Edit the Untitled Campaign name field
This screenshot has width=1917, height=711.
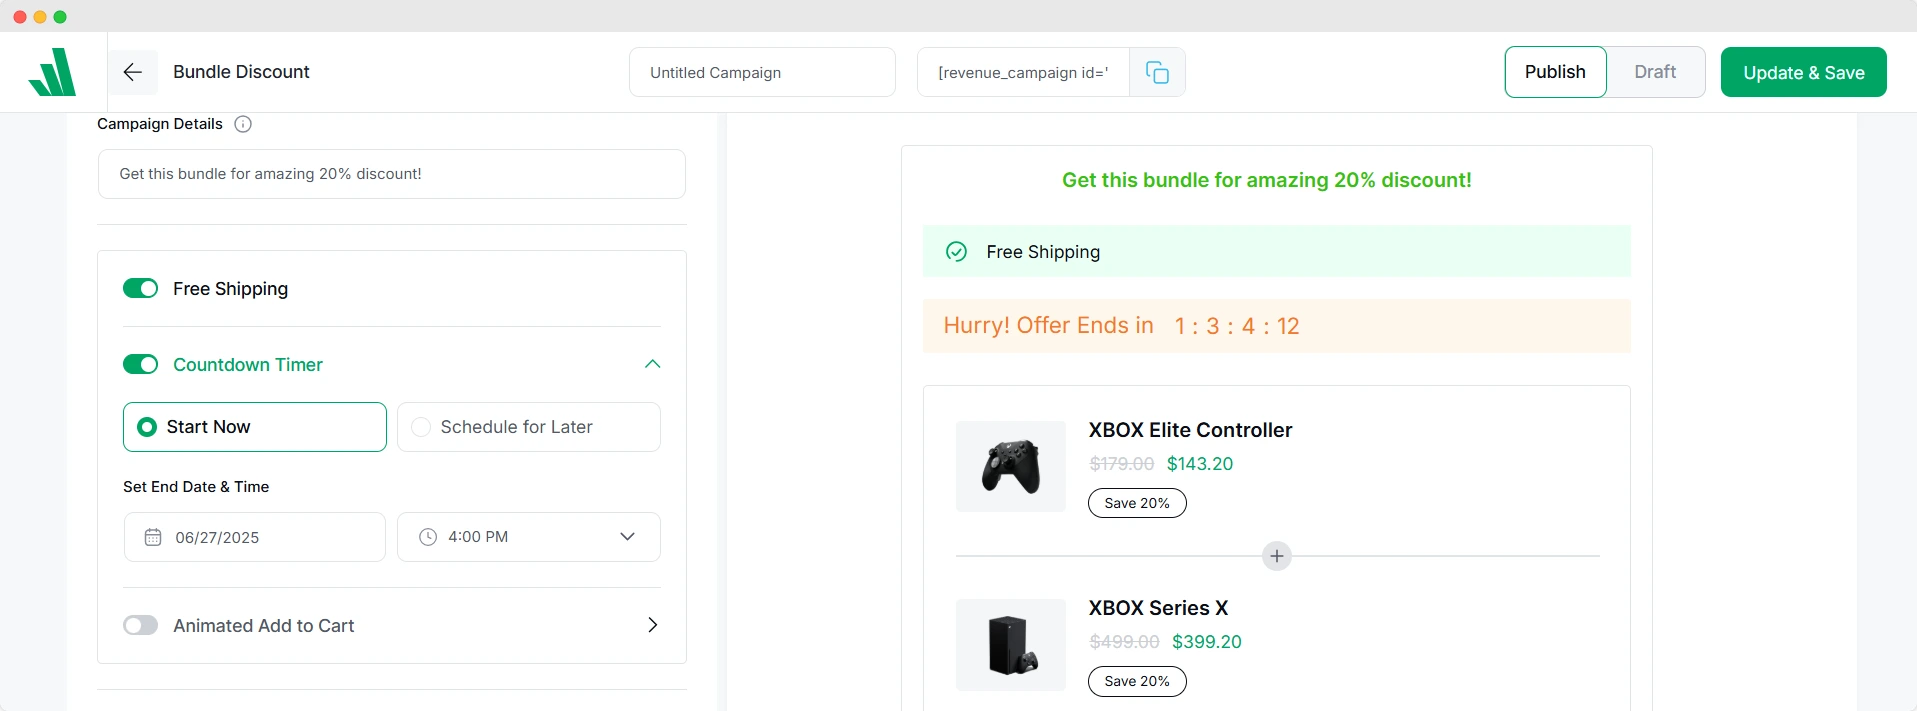762,72
